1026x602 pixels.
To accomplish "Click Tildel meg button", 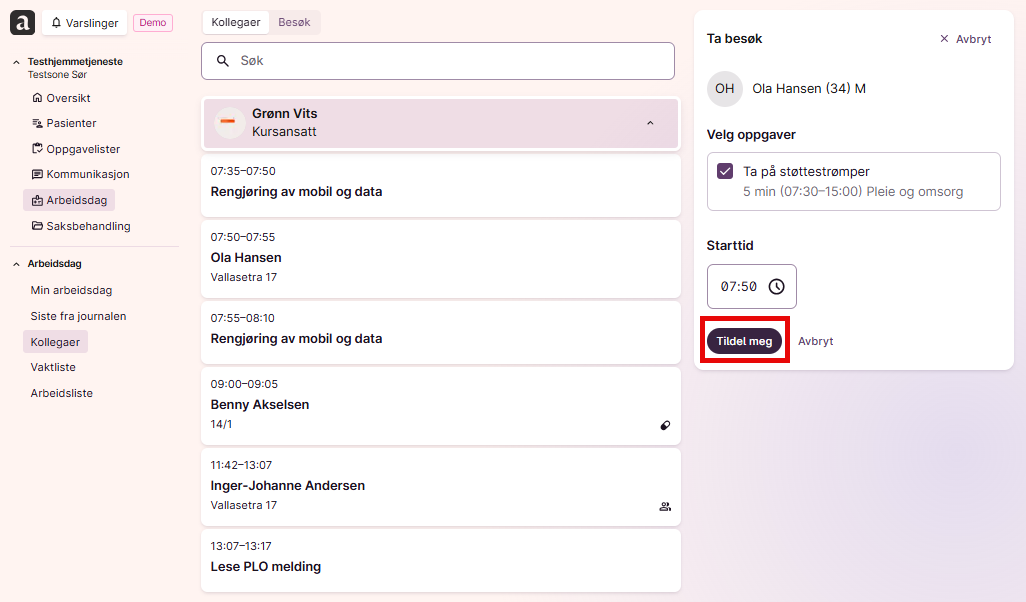I will point(744,341).
